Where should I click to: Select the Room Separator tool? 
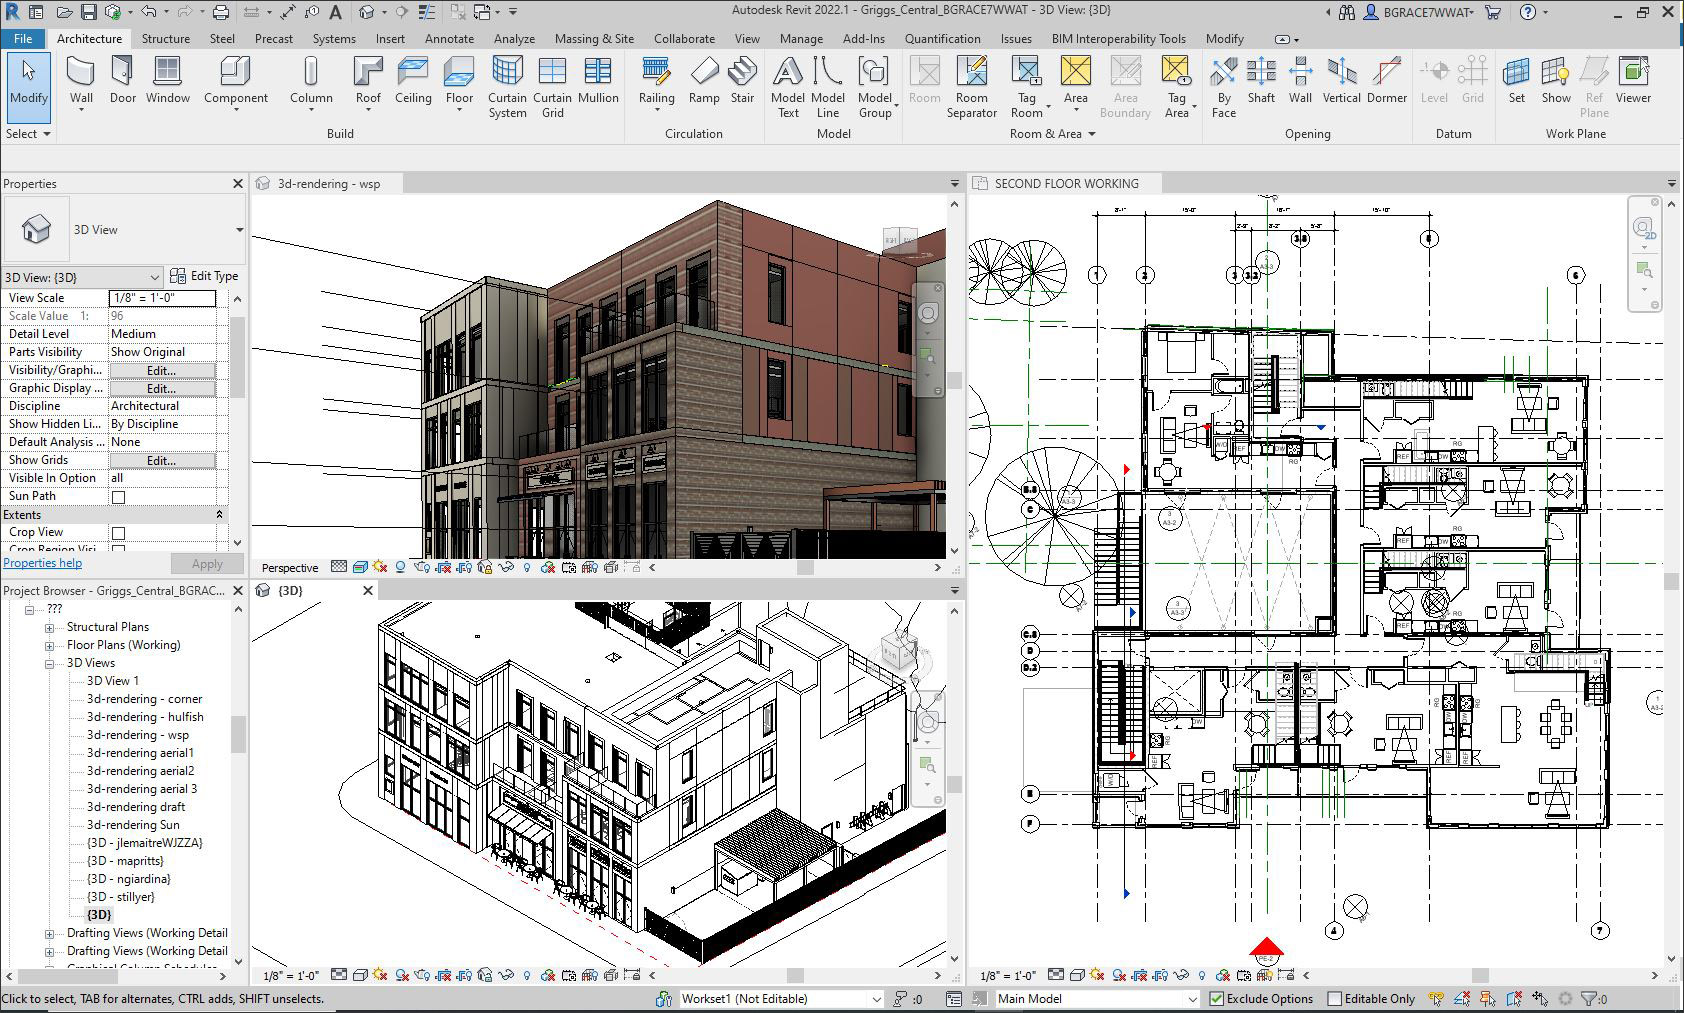[x=972, y=87]
